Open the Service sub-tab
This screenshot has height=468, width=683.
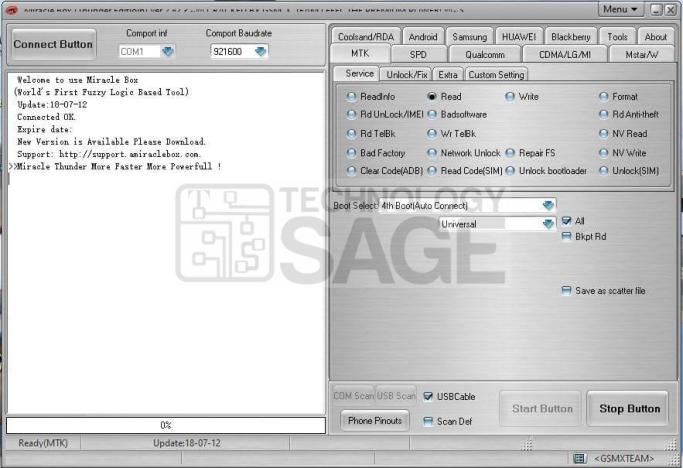(359, 74)
